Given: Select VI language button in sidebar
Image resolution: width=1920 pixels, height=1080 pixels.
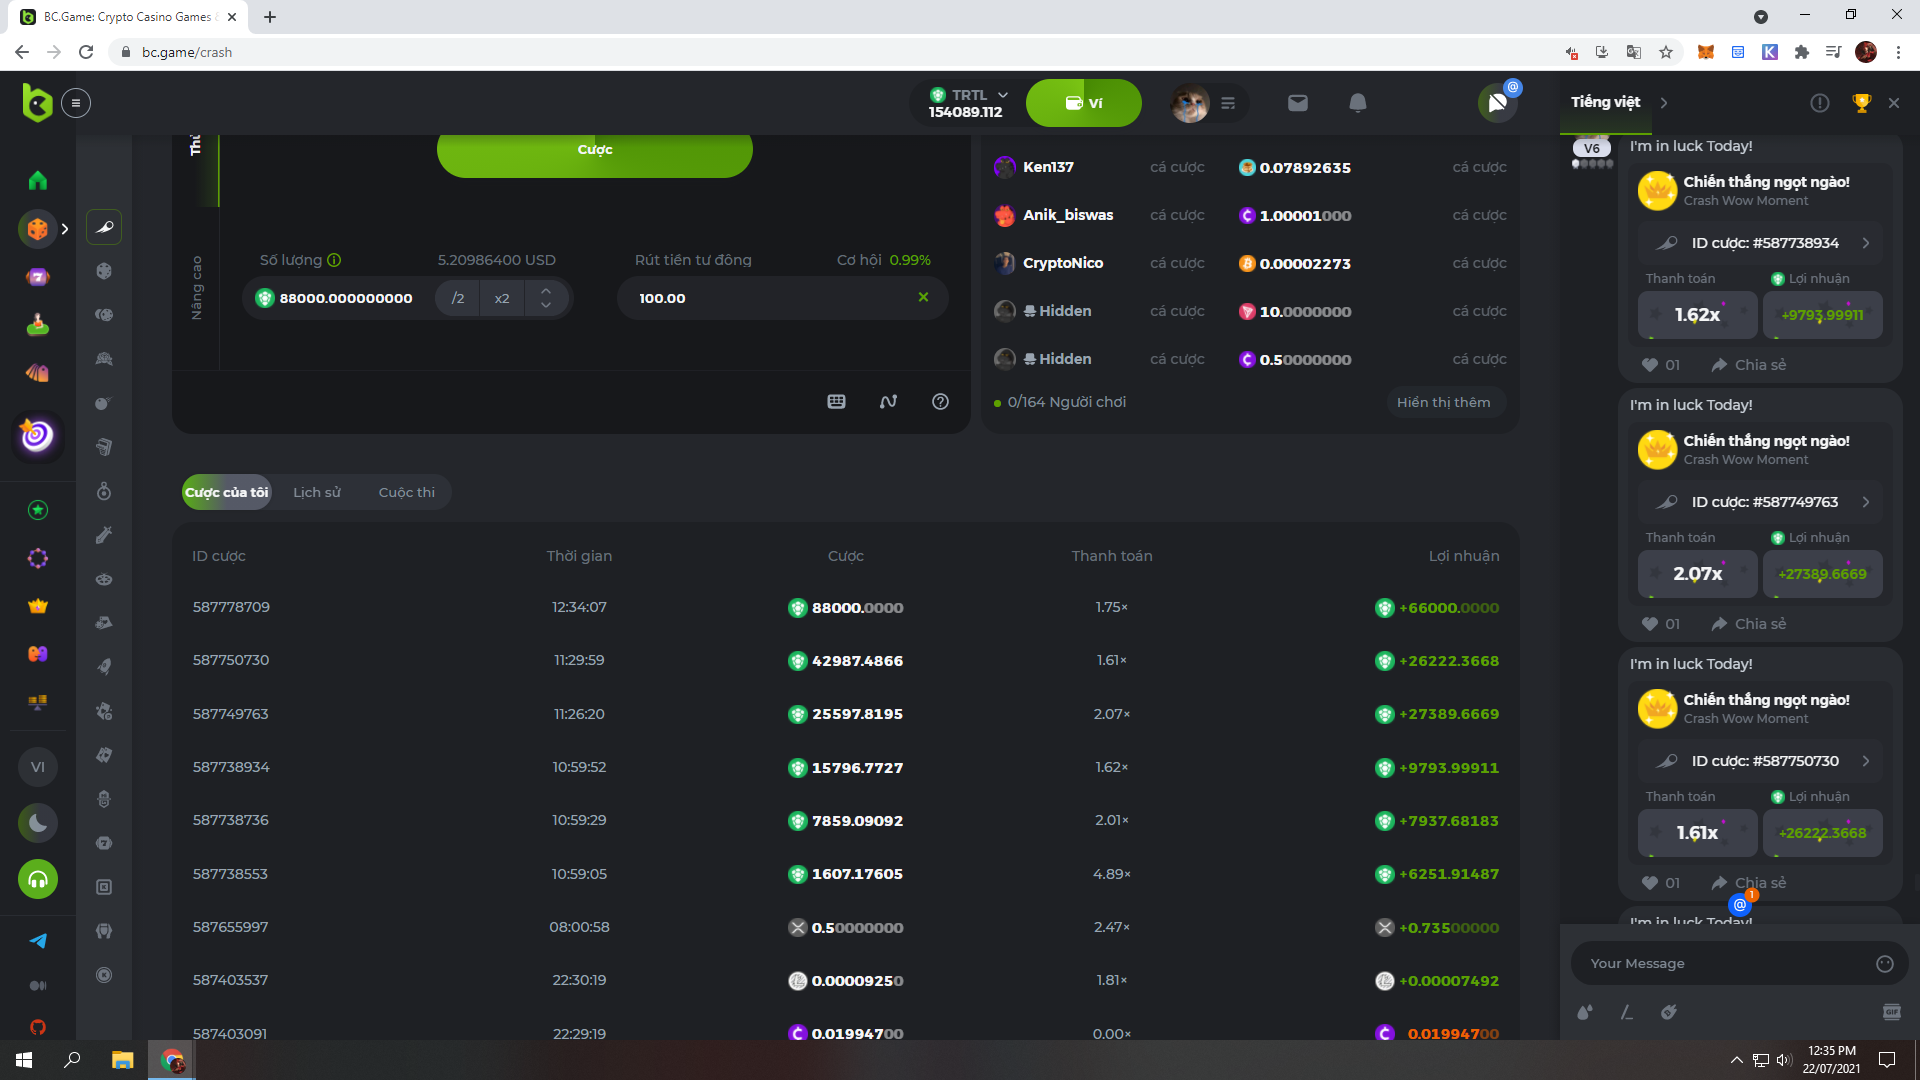Looking at the screenshot, I should [38, 767].
